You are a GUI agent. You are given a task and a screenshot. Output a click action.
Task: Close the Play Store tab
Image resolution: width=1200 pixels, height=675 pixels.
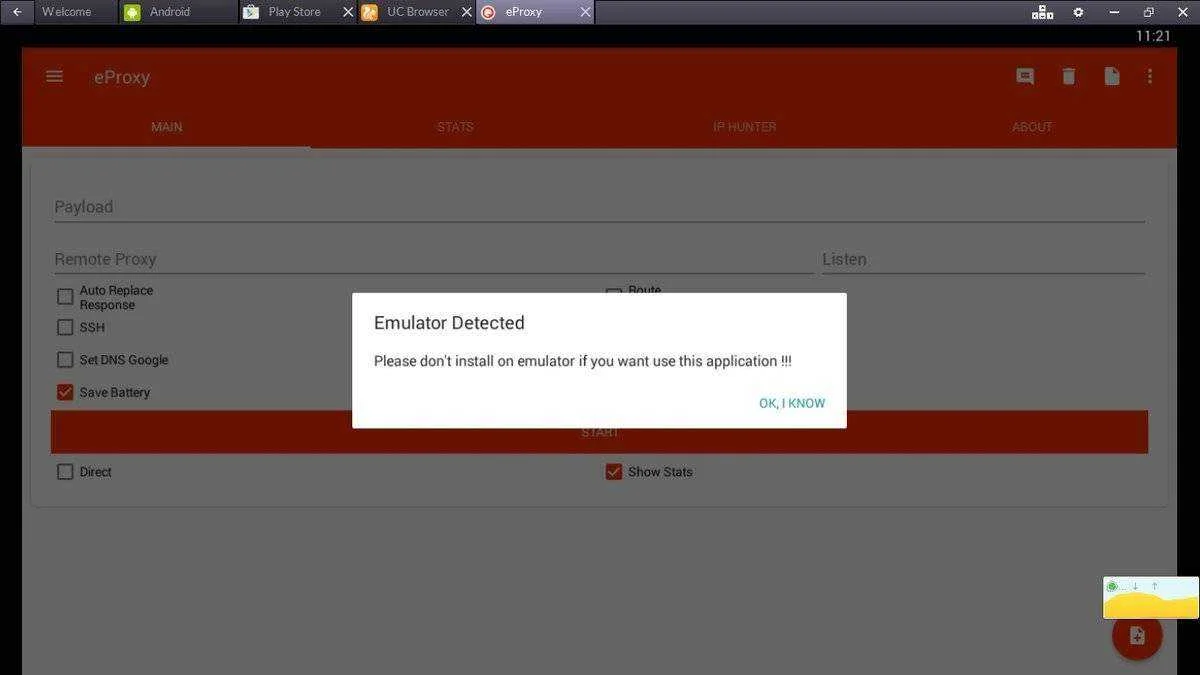[348, 12]
